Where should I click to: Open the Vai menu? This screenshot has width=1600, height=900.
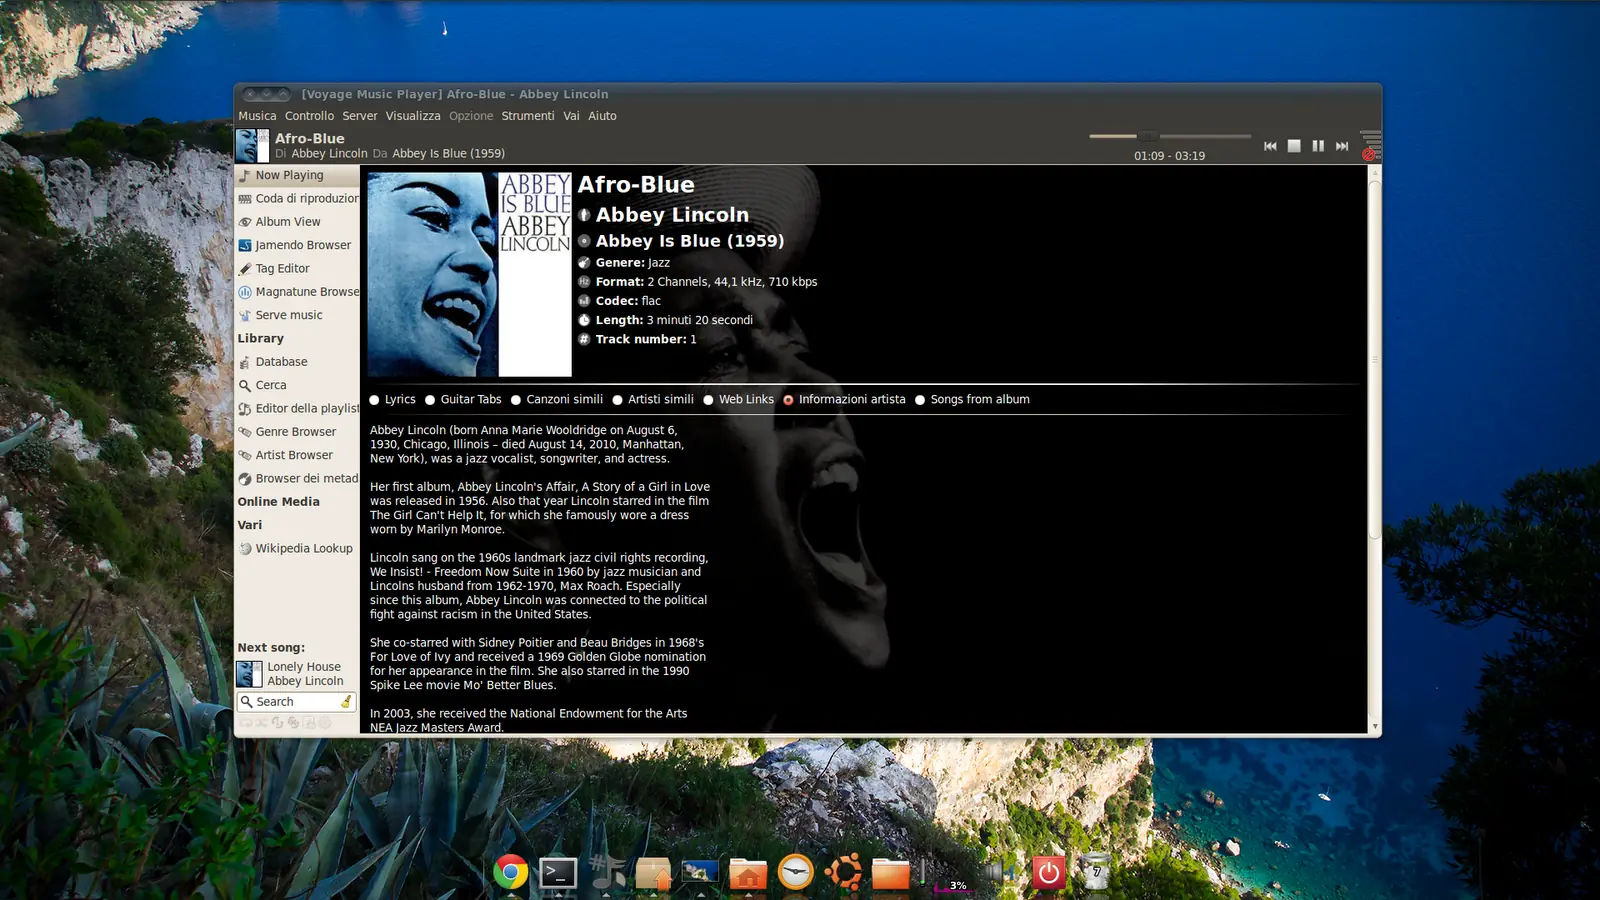[x=571, y=116]
